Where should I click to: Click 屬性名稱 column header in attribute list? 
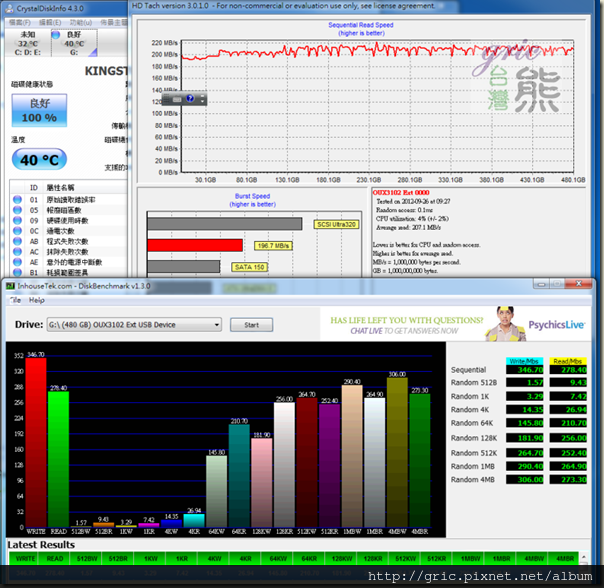click(60, 188)
